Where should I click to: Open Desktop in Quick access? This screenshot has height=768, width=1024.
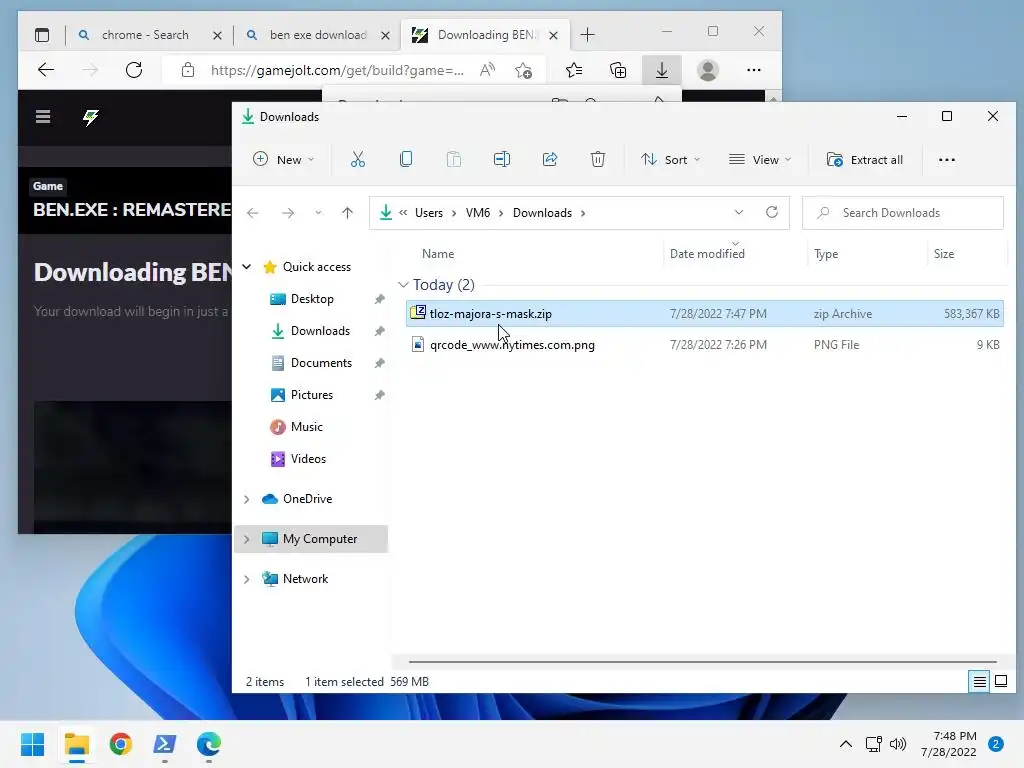(x=312, y=299)
